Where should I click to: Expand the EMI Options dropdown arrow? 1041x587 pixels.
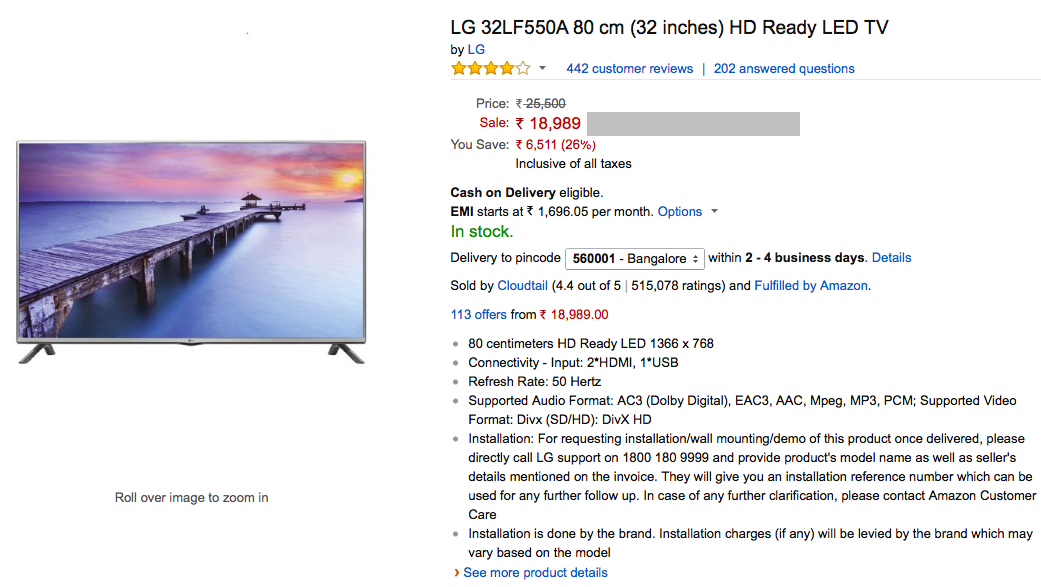(713, 212)
